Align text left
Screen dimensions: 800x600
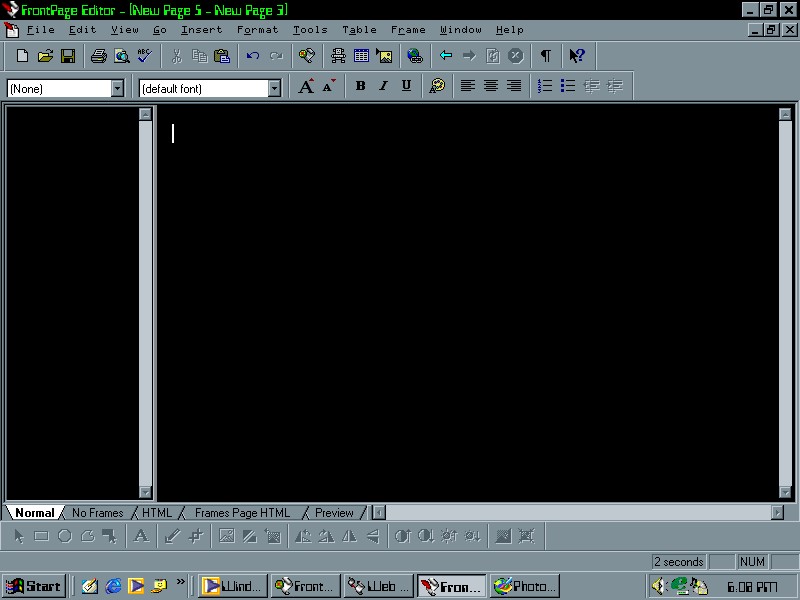point(467,86)
